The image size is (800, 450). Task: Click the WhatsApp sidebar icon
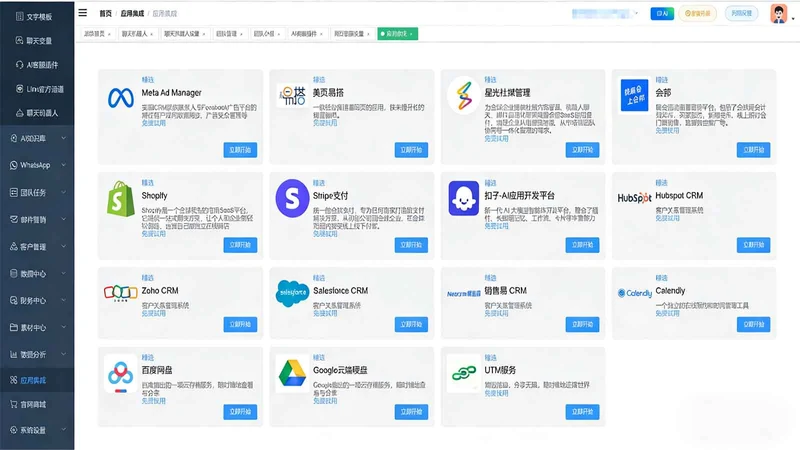click(x=13, y=165)
